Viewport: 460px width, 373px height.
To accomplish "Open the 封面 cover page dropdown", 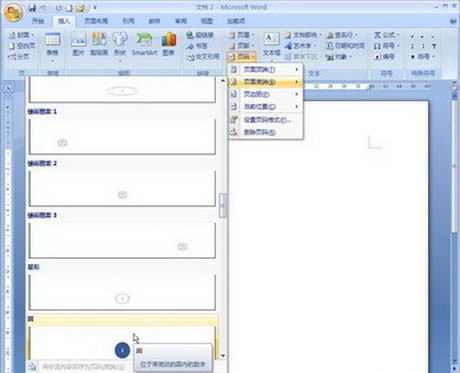I will tap(22, 35).
